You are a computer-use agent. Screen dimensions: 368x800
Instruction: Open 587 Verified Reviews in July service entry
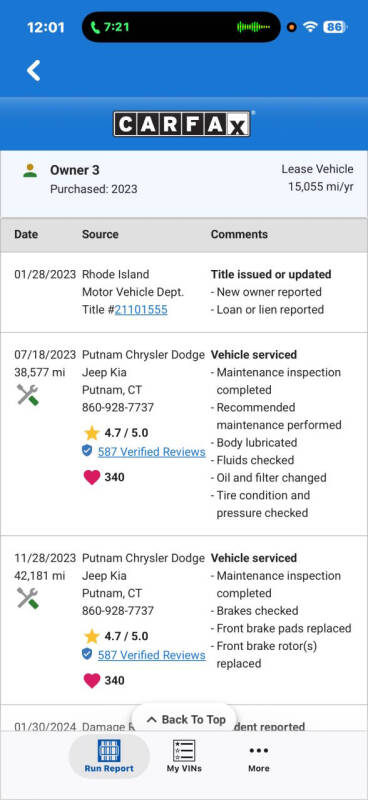152,452
